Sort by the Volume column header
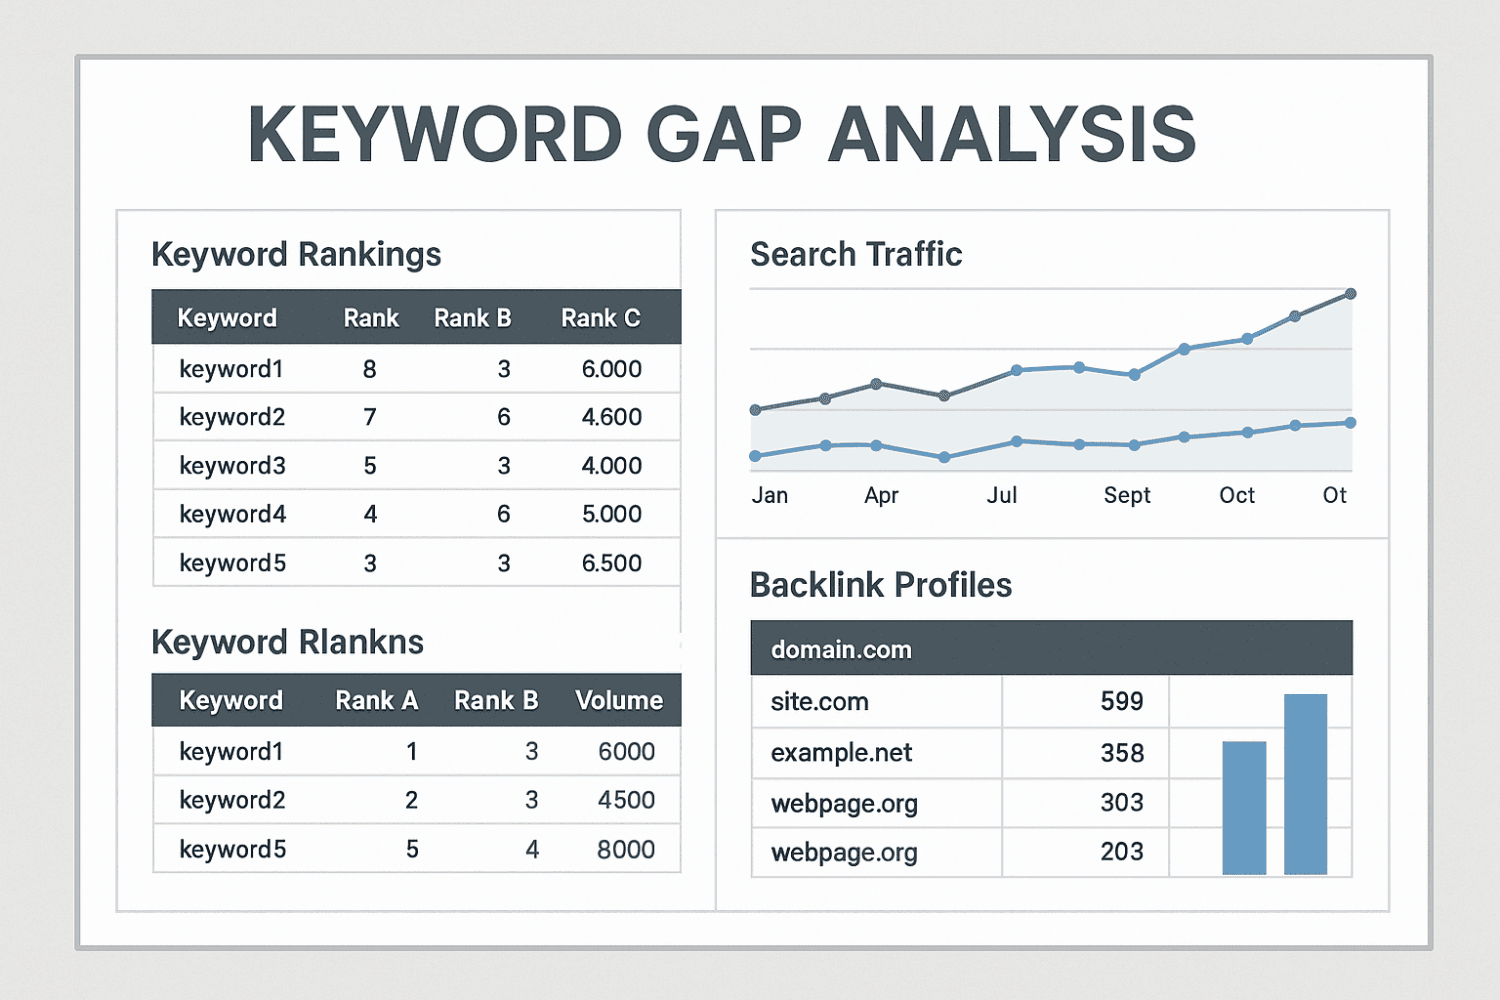1500x1000 pixels. click(x=618, y=700)
